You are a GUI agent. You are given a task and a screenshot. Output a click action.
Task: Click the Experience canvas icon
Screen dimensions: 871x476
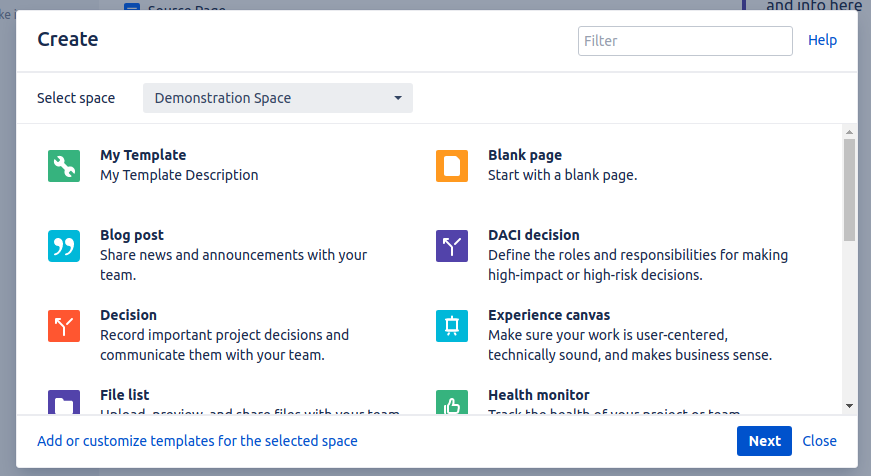pos(452,326)
